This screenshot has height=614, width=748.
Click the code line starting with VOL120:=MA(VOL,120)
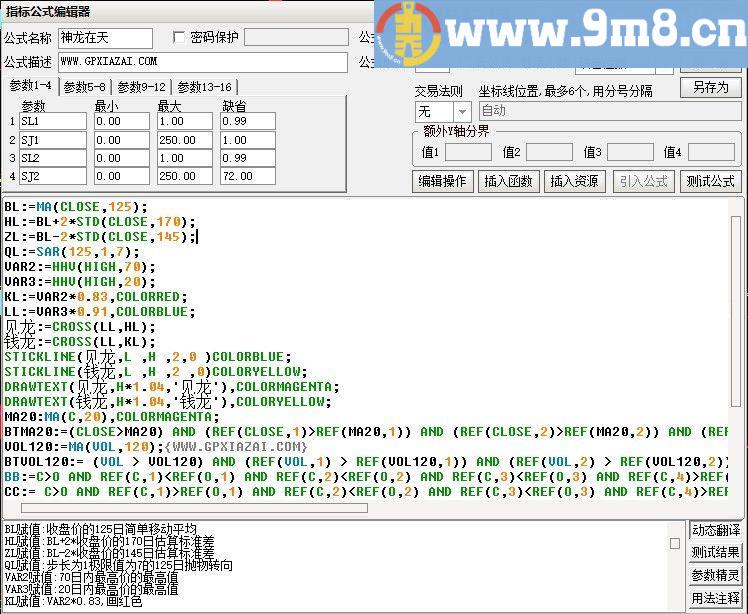coord(156,447)
